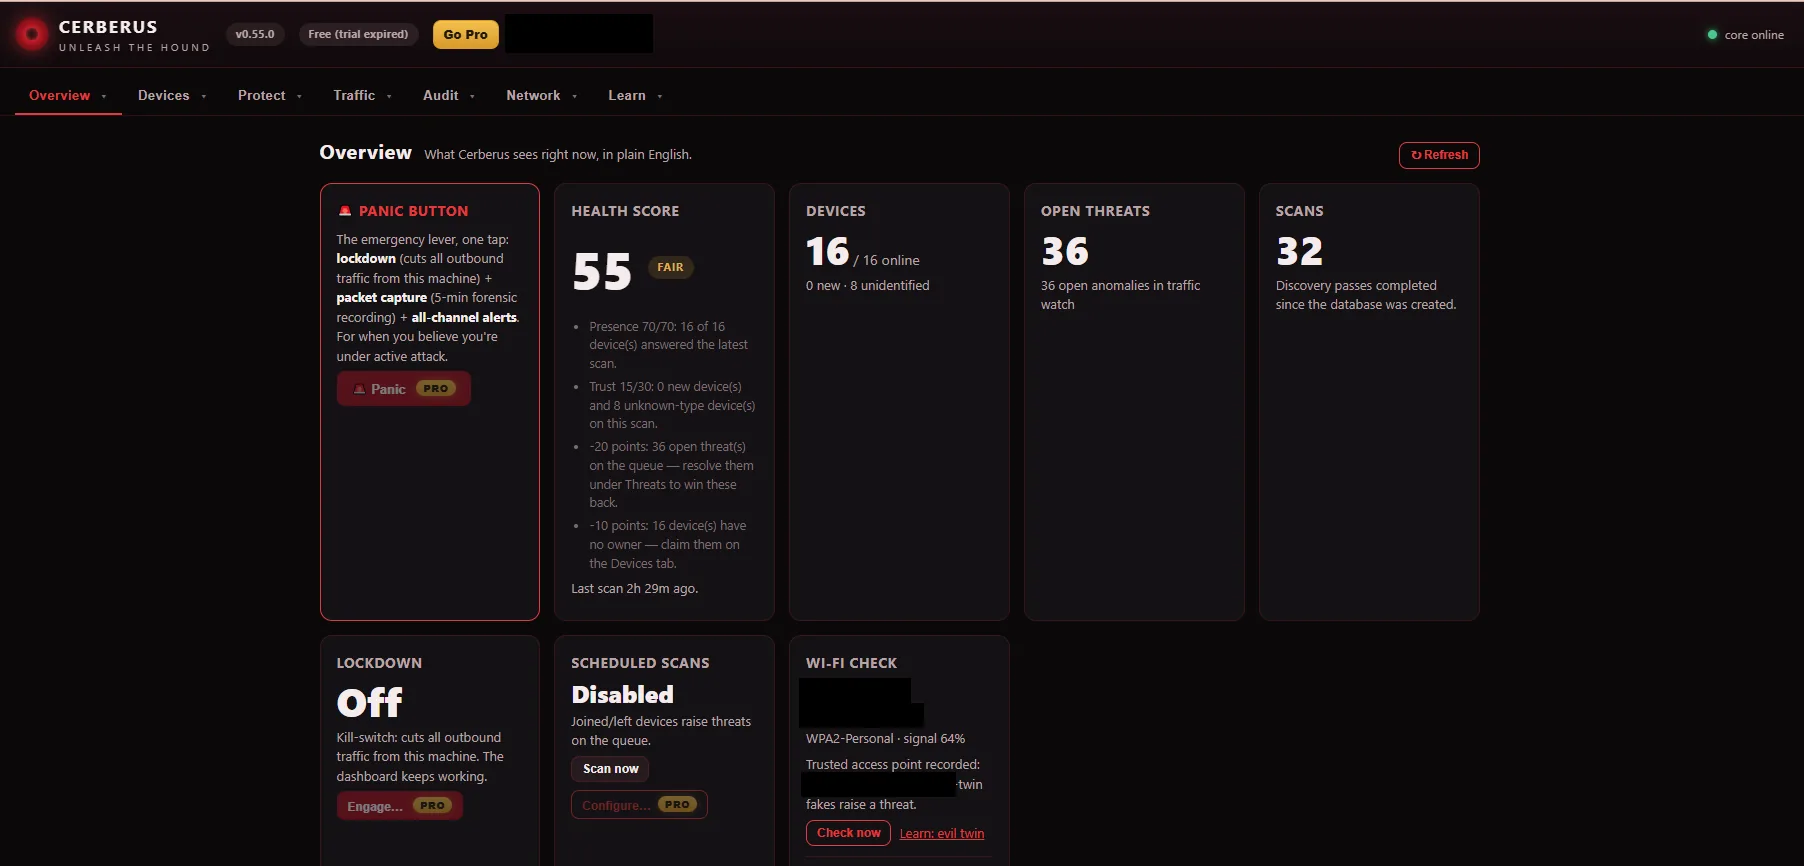Click 'Last scan 2h 29m ago' text
Viewport: 1804px width, 866px height.
[635, 589]
